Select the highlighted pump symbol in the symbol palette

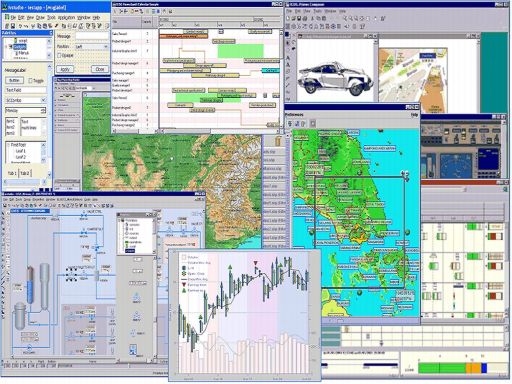[x=133, y=350]
